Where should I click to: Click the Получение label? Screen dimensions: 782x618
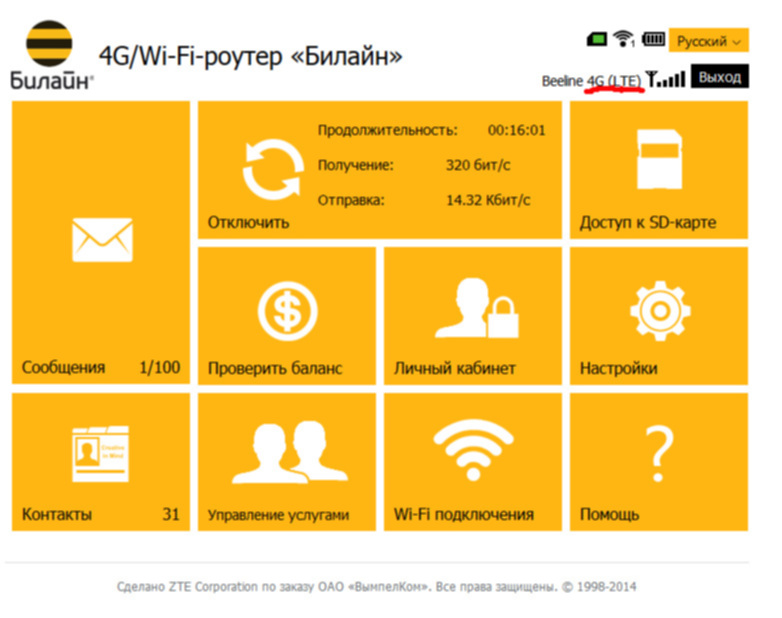tap(356, 165)
